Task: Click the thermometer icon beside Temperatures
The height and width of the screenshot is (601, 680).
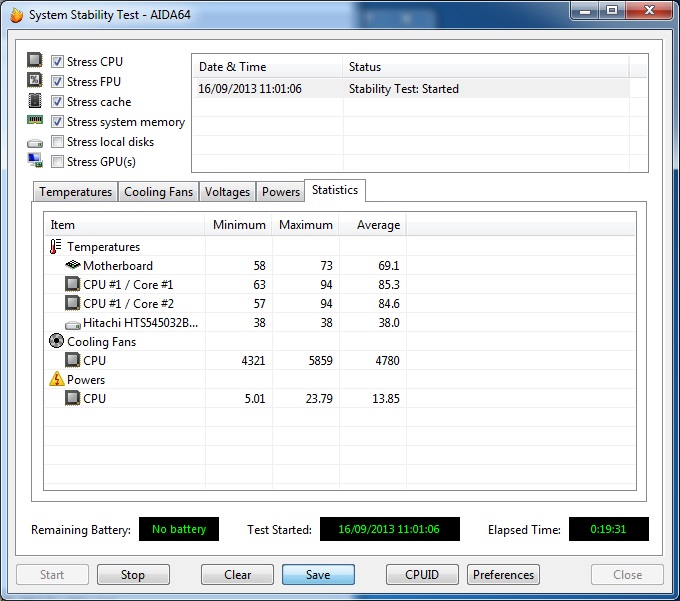Action: click(56, 247)
